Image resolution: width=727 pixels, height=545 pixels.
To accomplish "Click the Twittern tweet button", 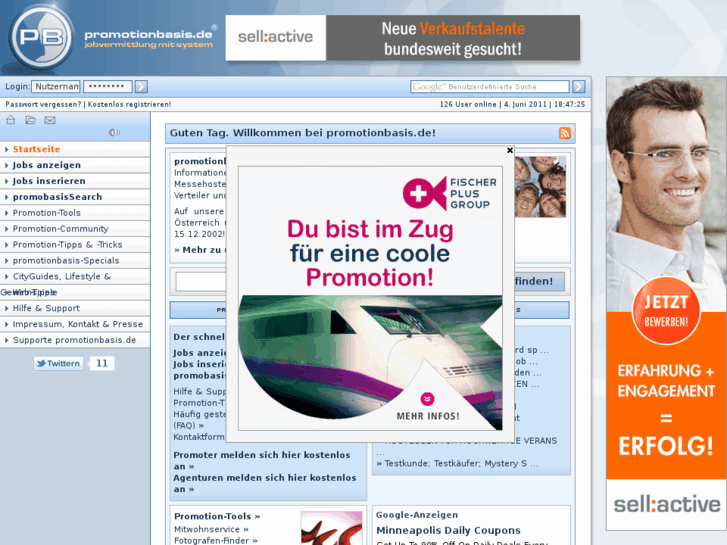I will click(x=58, y=363).
